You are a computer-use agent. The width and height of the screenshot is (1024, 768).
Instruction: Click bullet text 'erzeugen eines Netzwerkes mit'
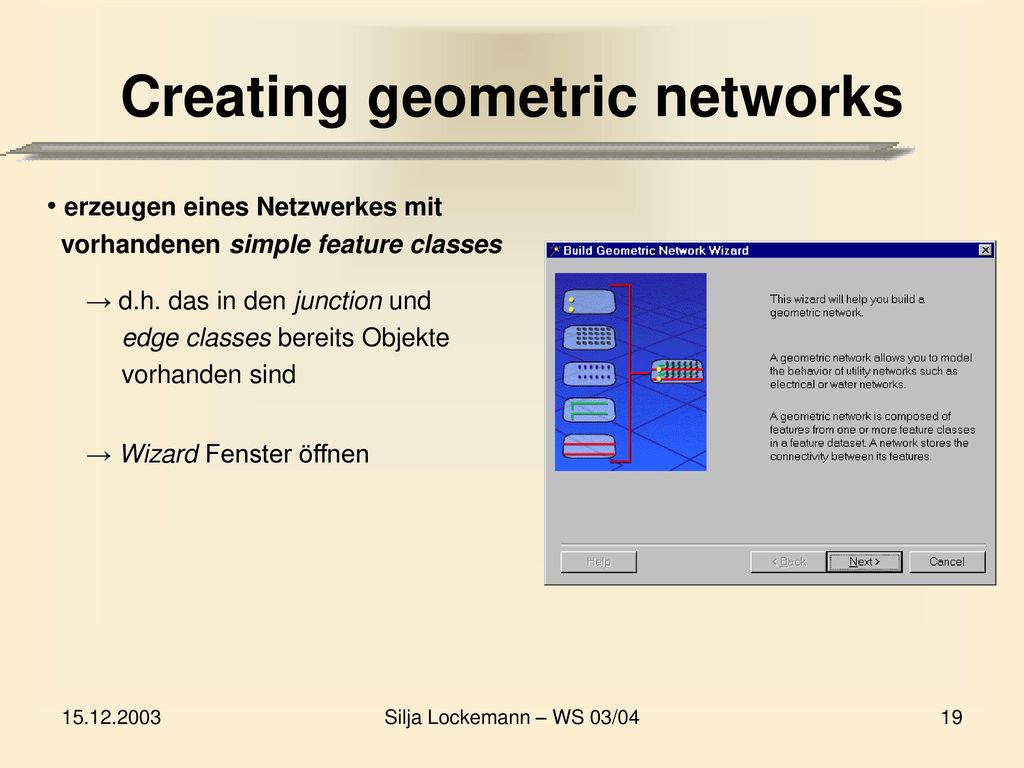[253, 207]
